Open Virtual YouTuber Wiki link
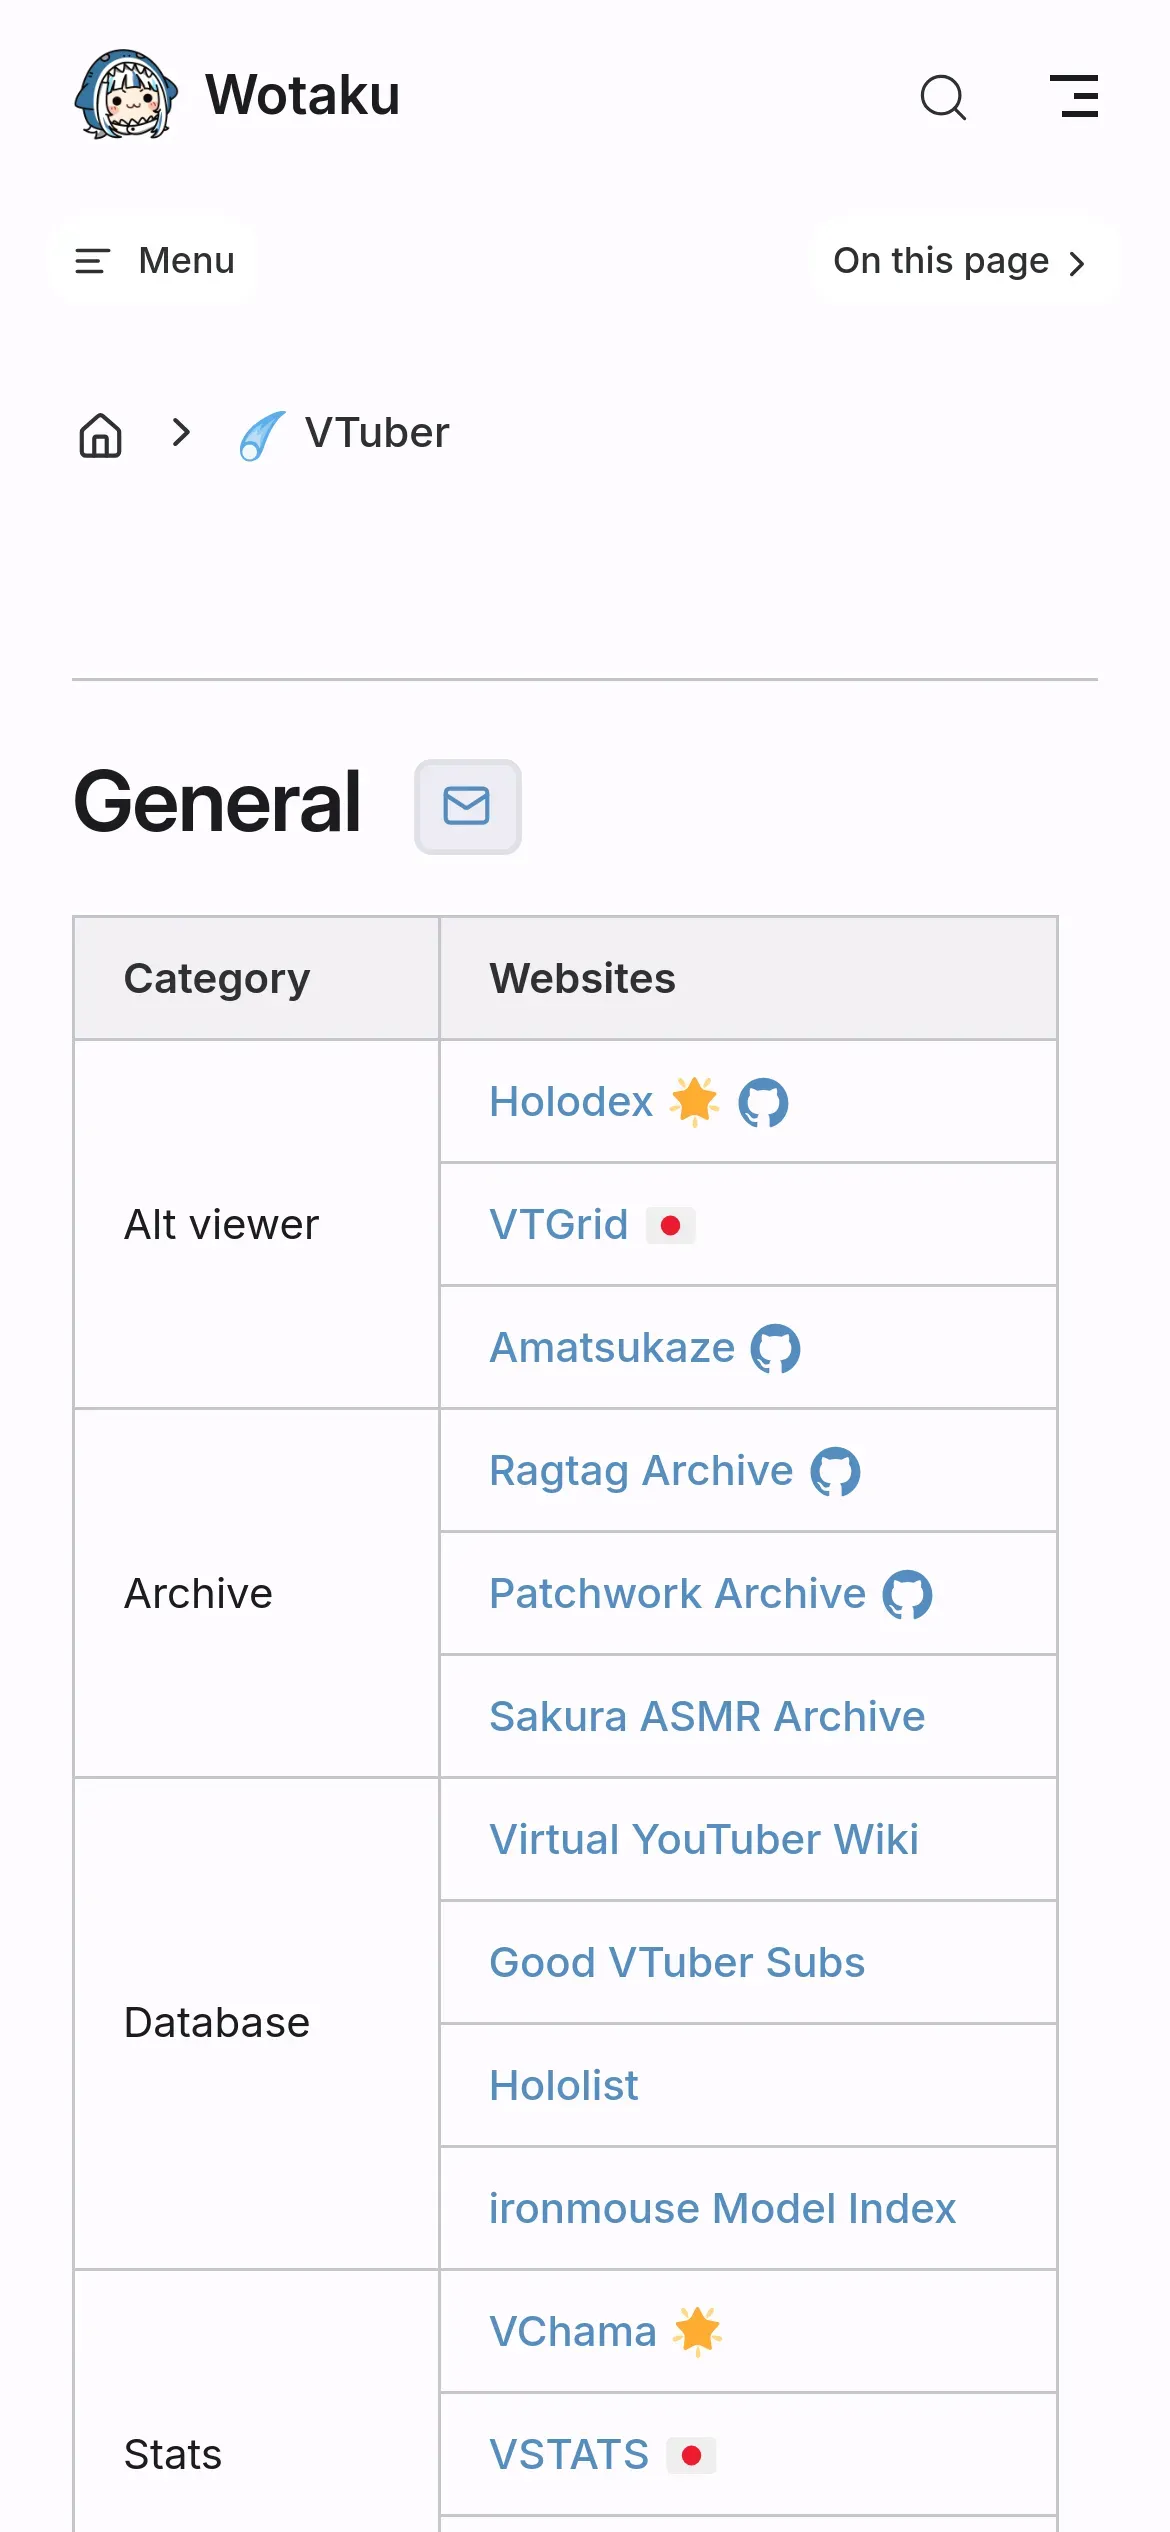 pyautogui.click(x=703, y=1840)
